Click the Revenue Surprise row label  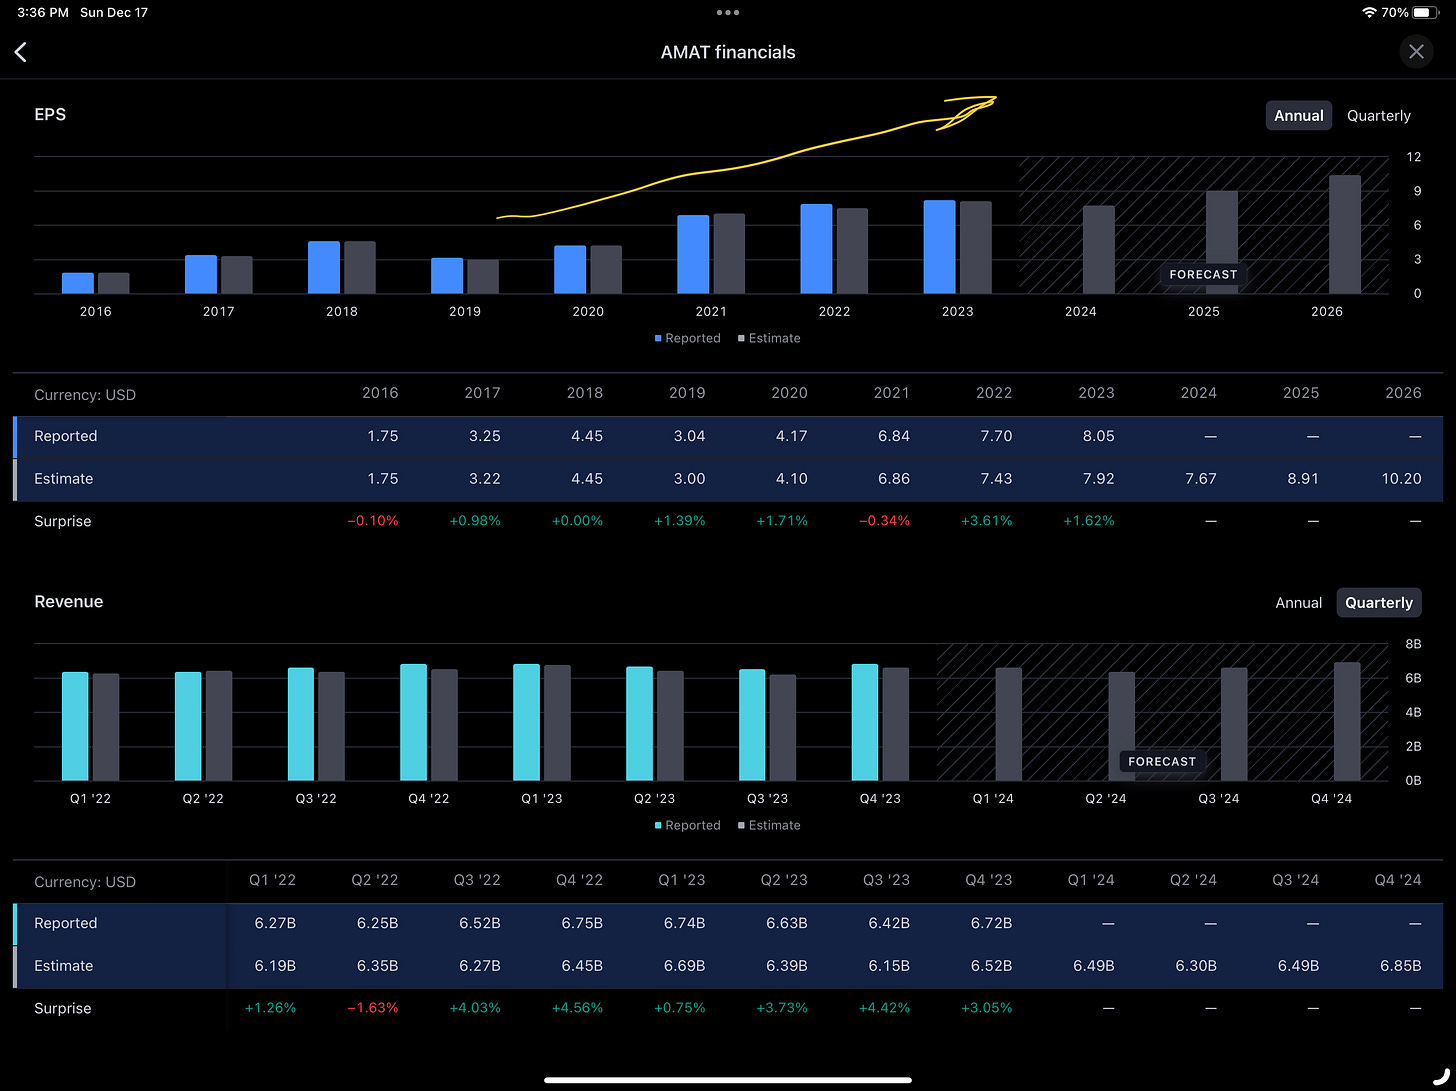pyautogui.click(x=63, y=1008)
